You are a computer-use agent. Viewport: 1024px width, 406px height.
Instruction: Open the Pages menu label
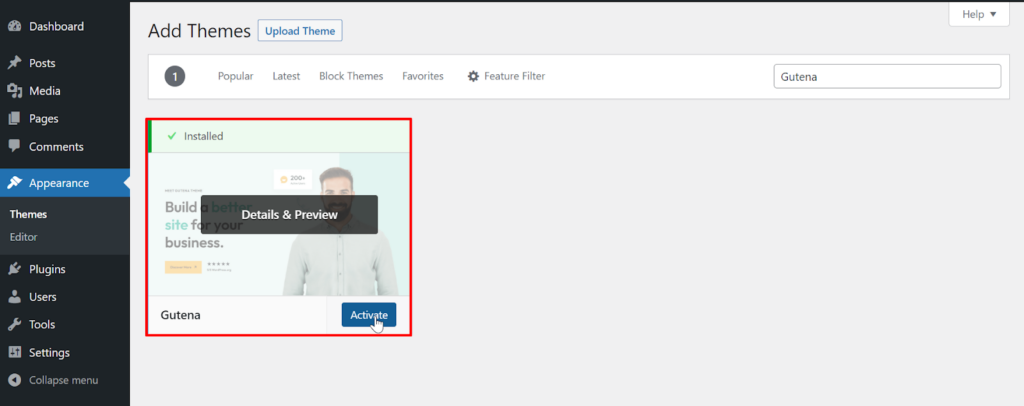pos(44,119)
